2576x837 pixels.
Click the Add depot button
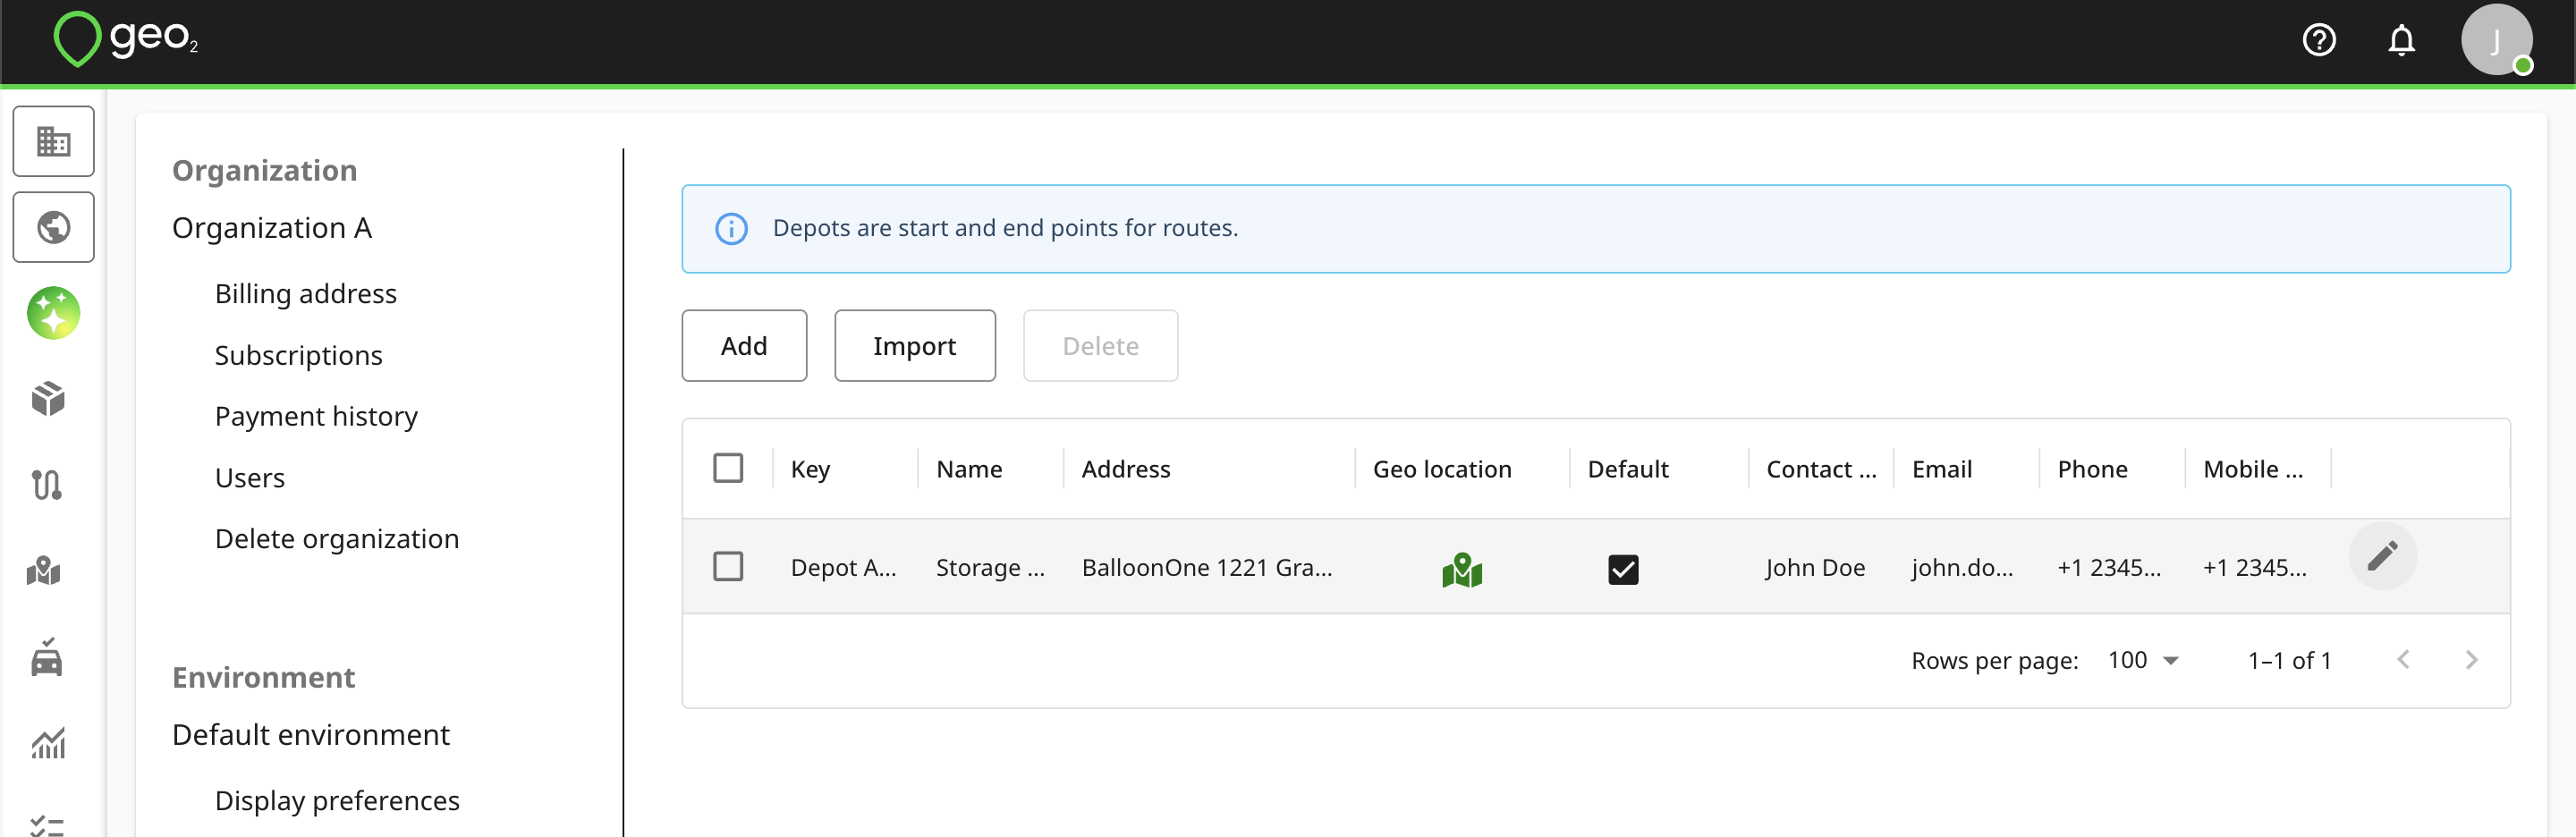(744, 346)
